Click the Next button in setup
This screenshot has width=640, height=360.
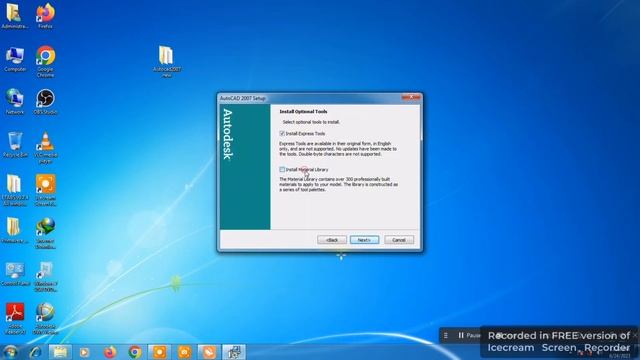point(364,240)
